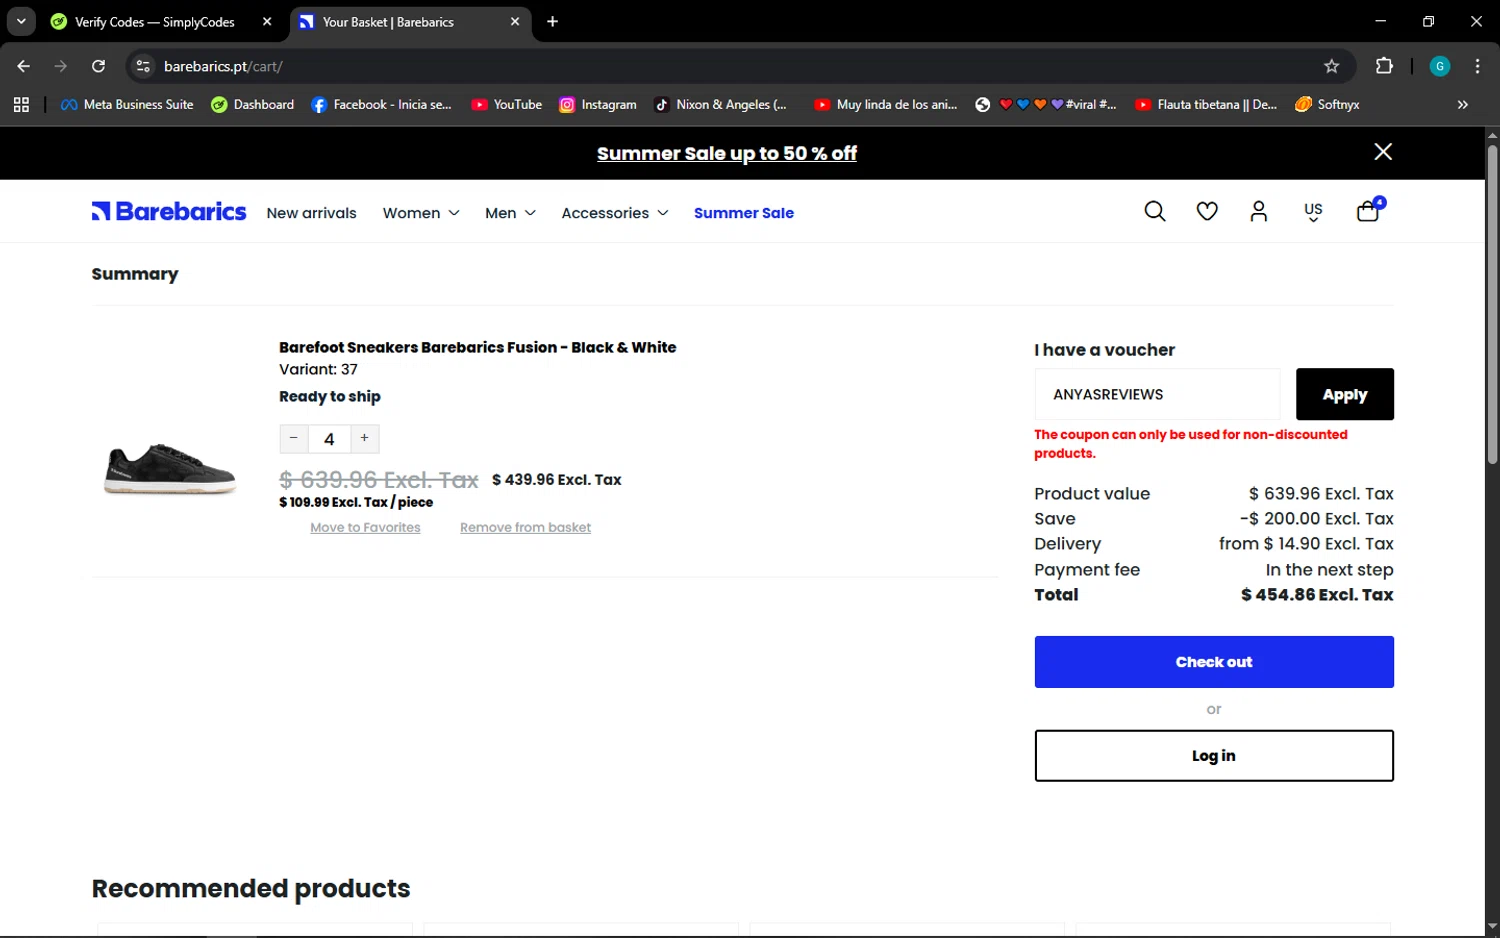Open New arrivals menu item
This screenshot has width=1500, height=938.
(x=311, y=213)
